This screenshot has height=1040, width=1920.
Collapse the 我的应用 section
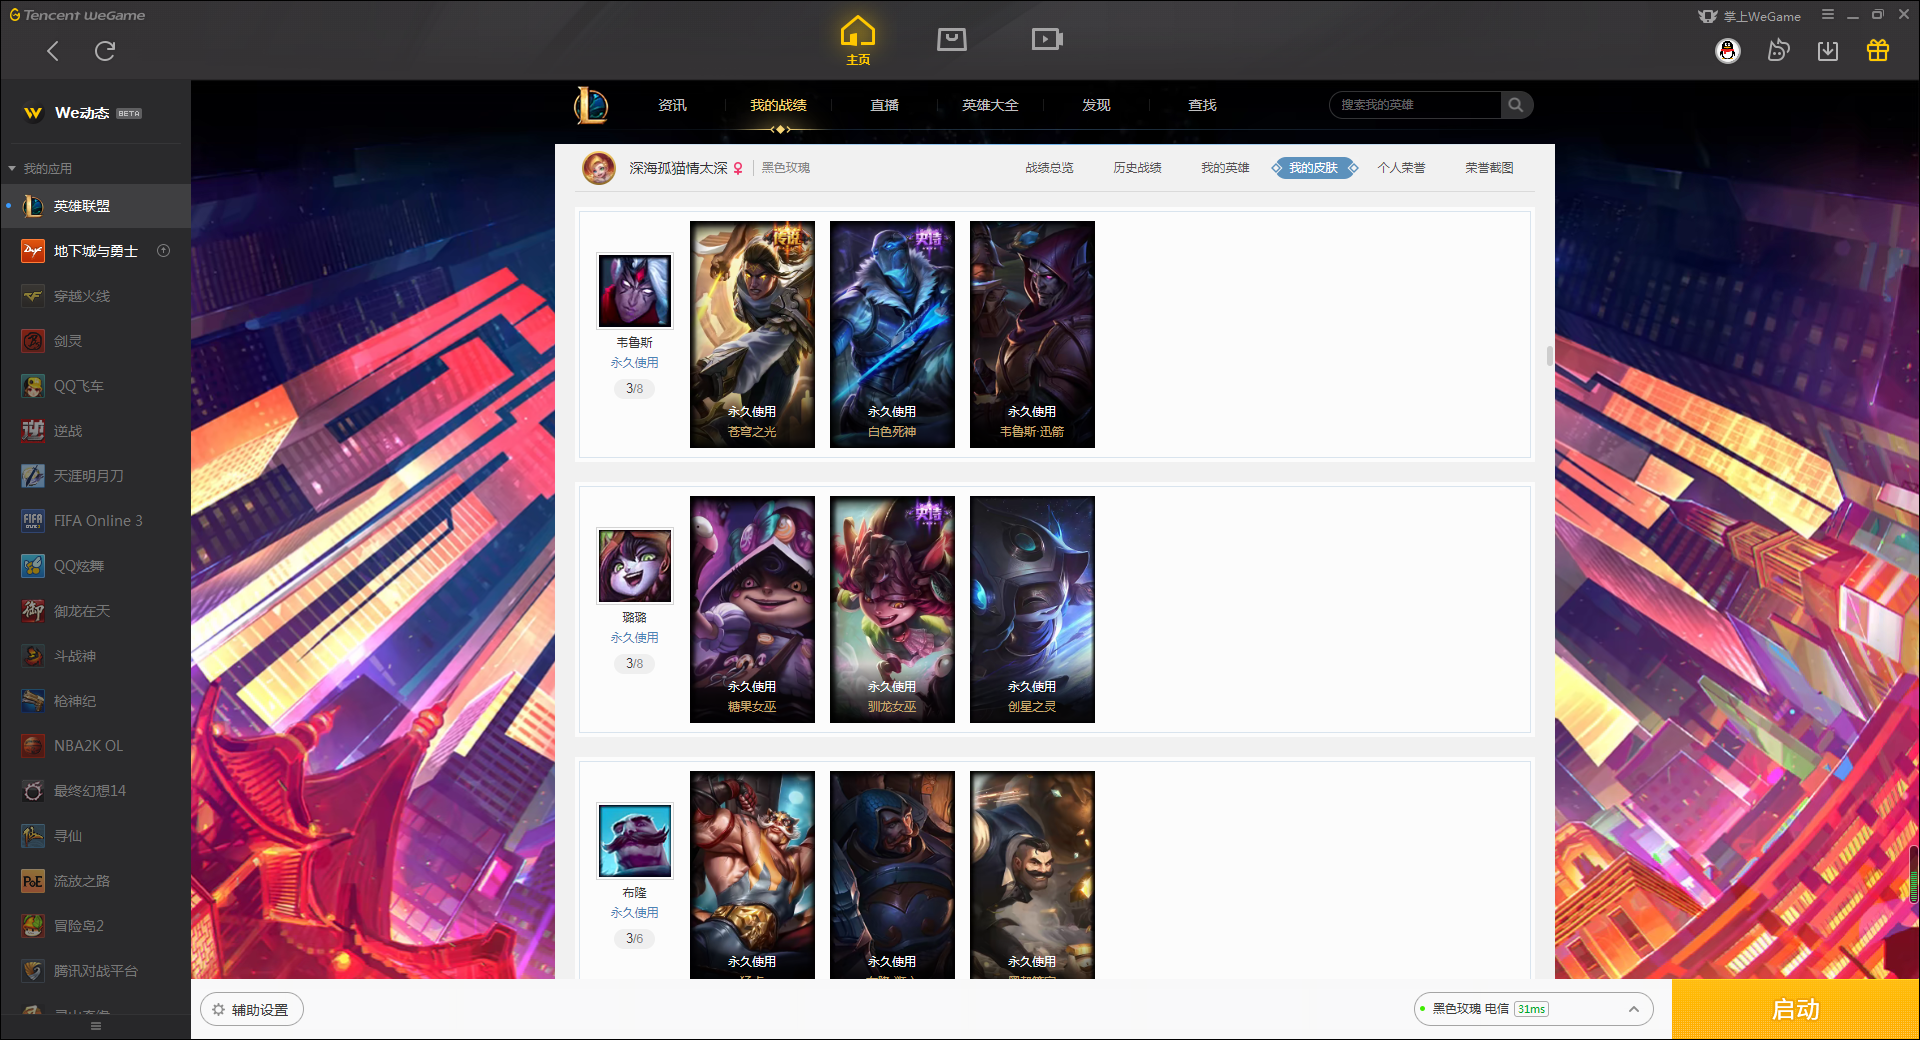click(x=40, y=168)
